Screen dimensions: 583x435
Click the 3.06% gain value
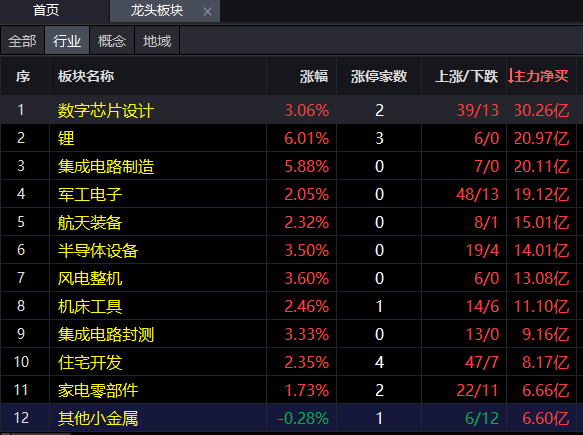pyautogui.click(x=307, y=110)
